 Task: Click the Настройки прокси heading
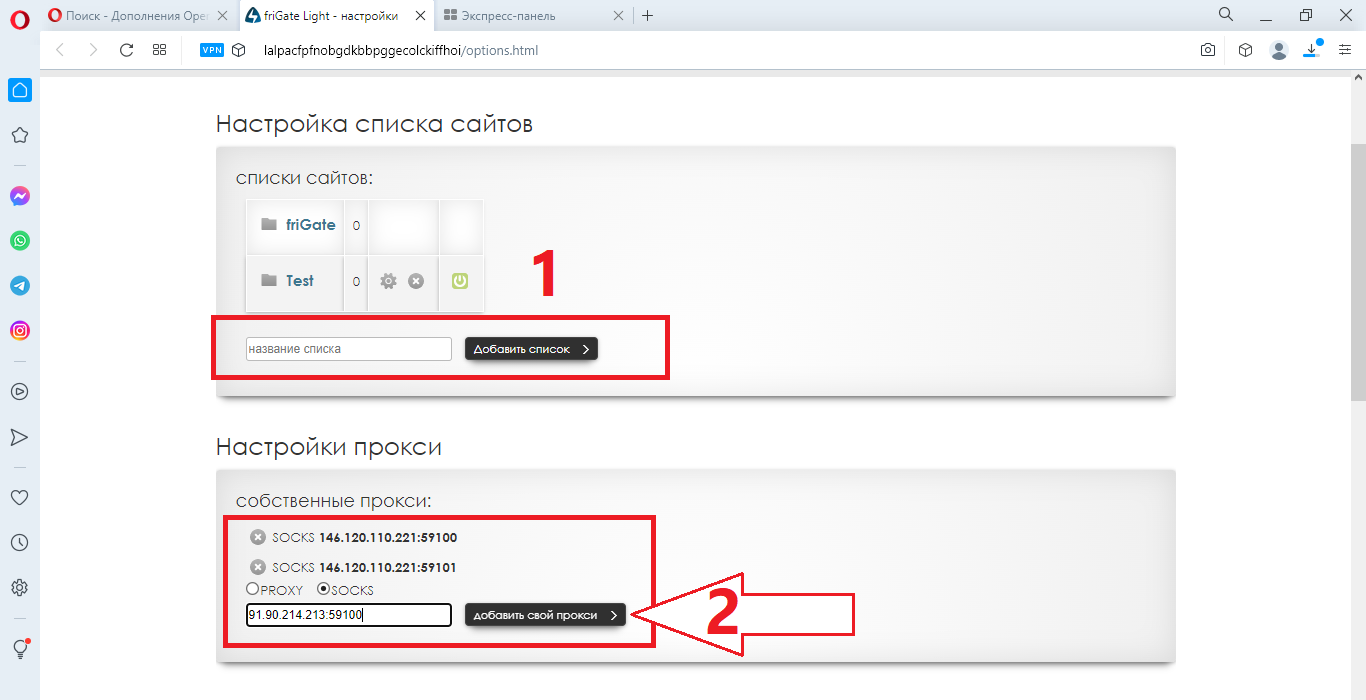point(329,447)
